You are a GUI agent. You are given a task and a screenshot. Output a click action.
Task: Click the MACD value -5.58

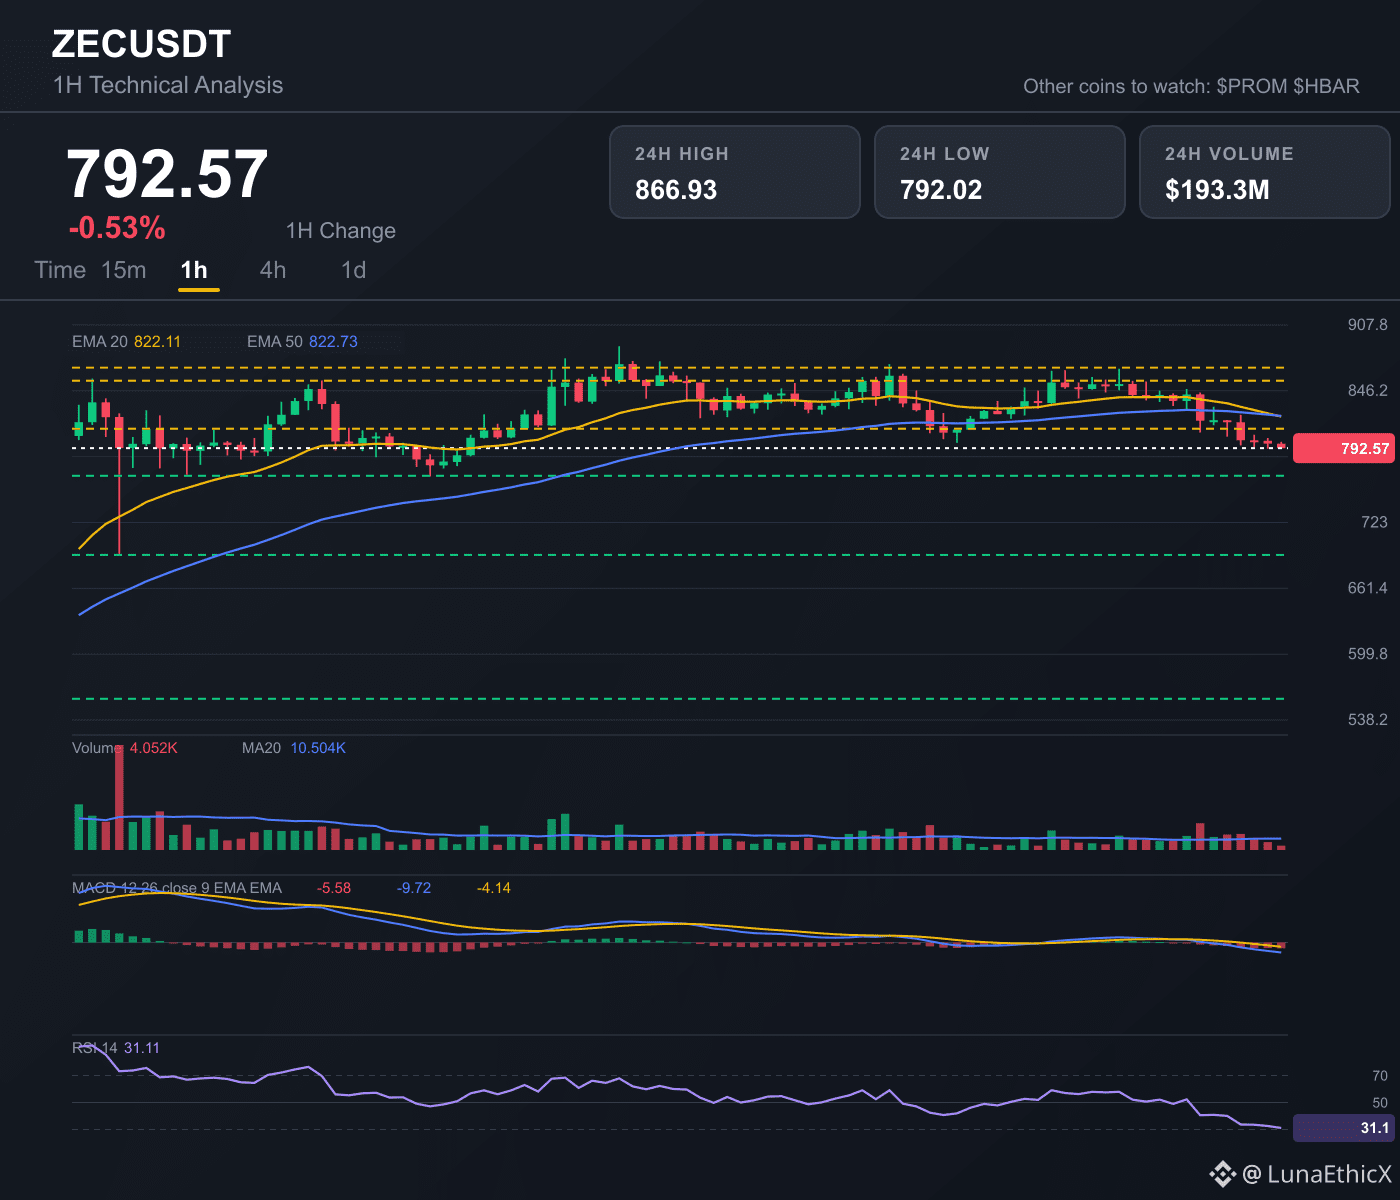click(334, 888)
